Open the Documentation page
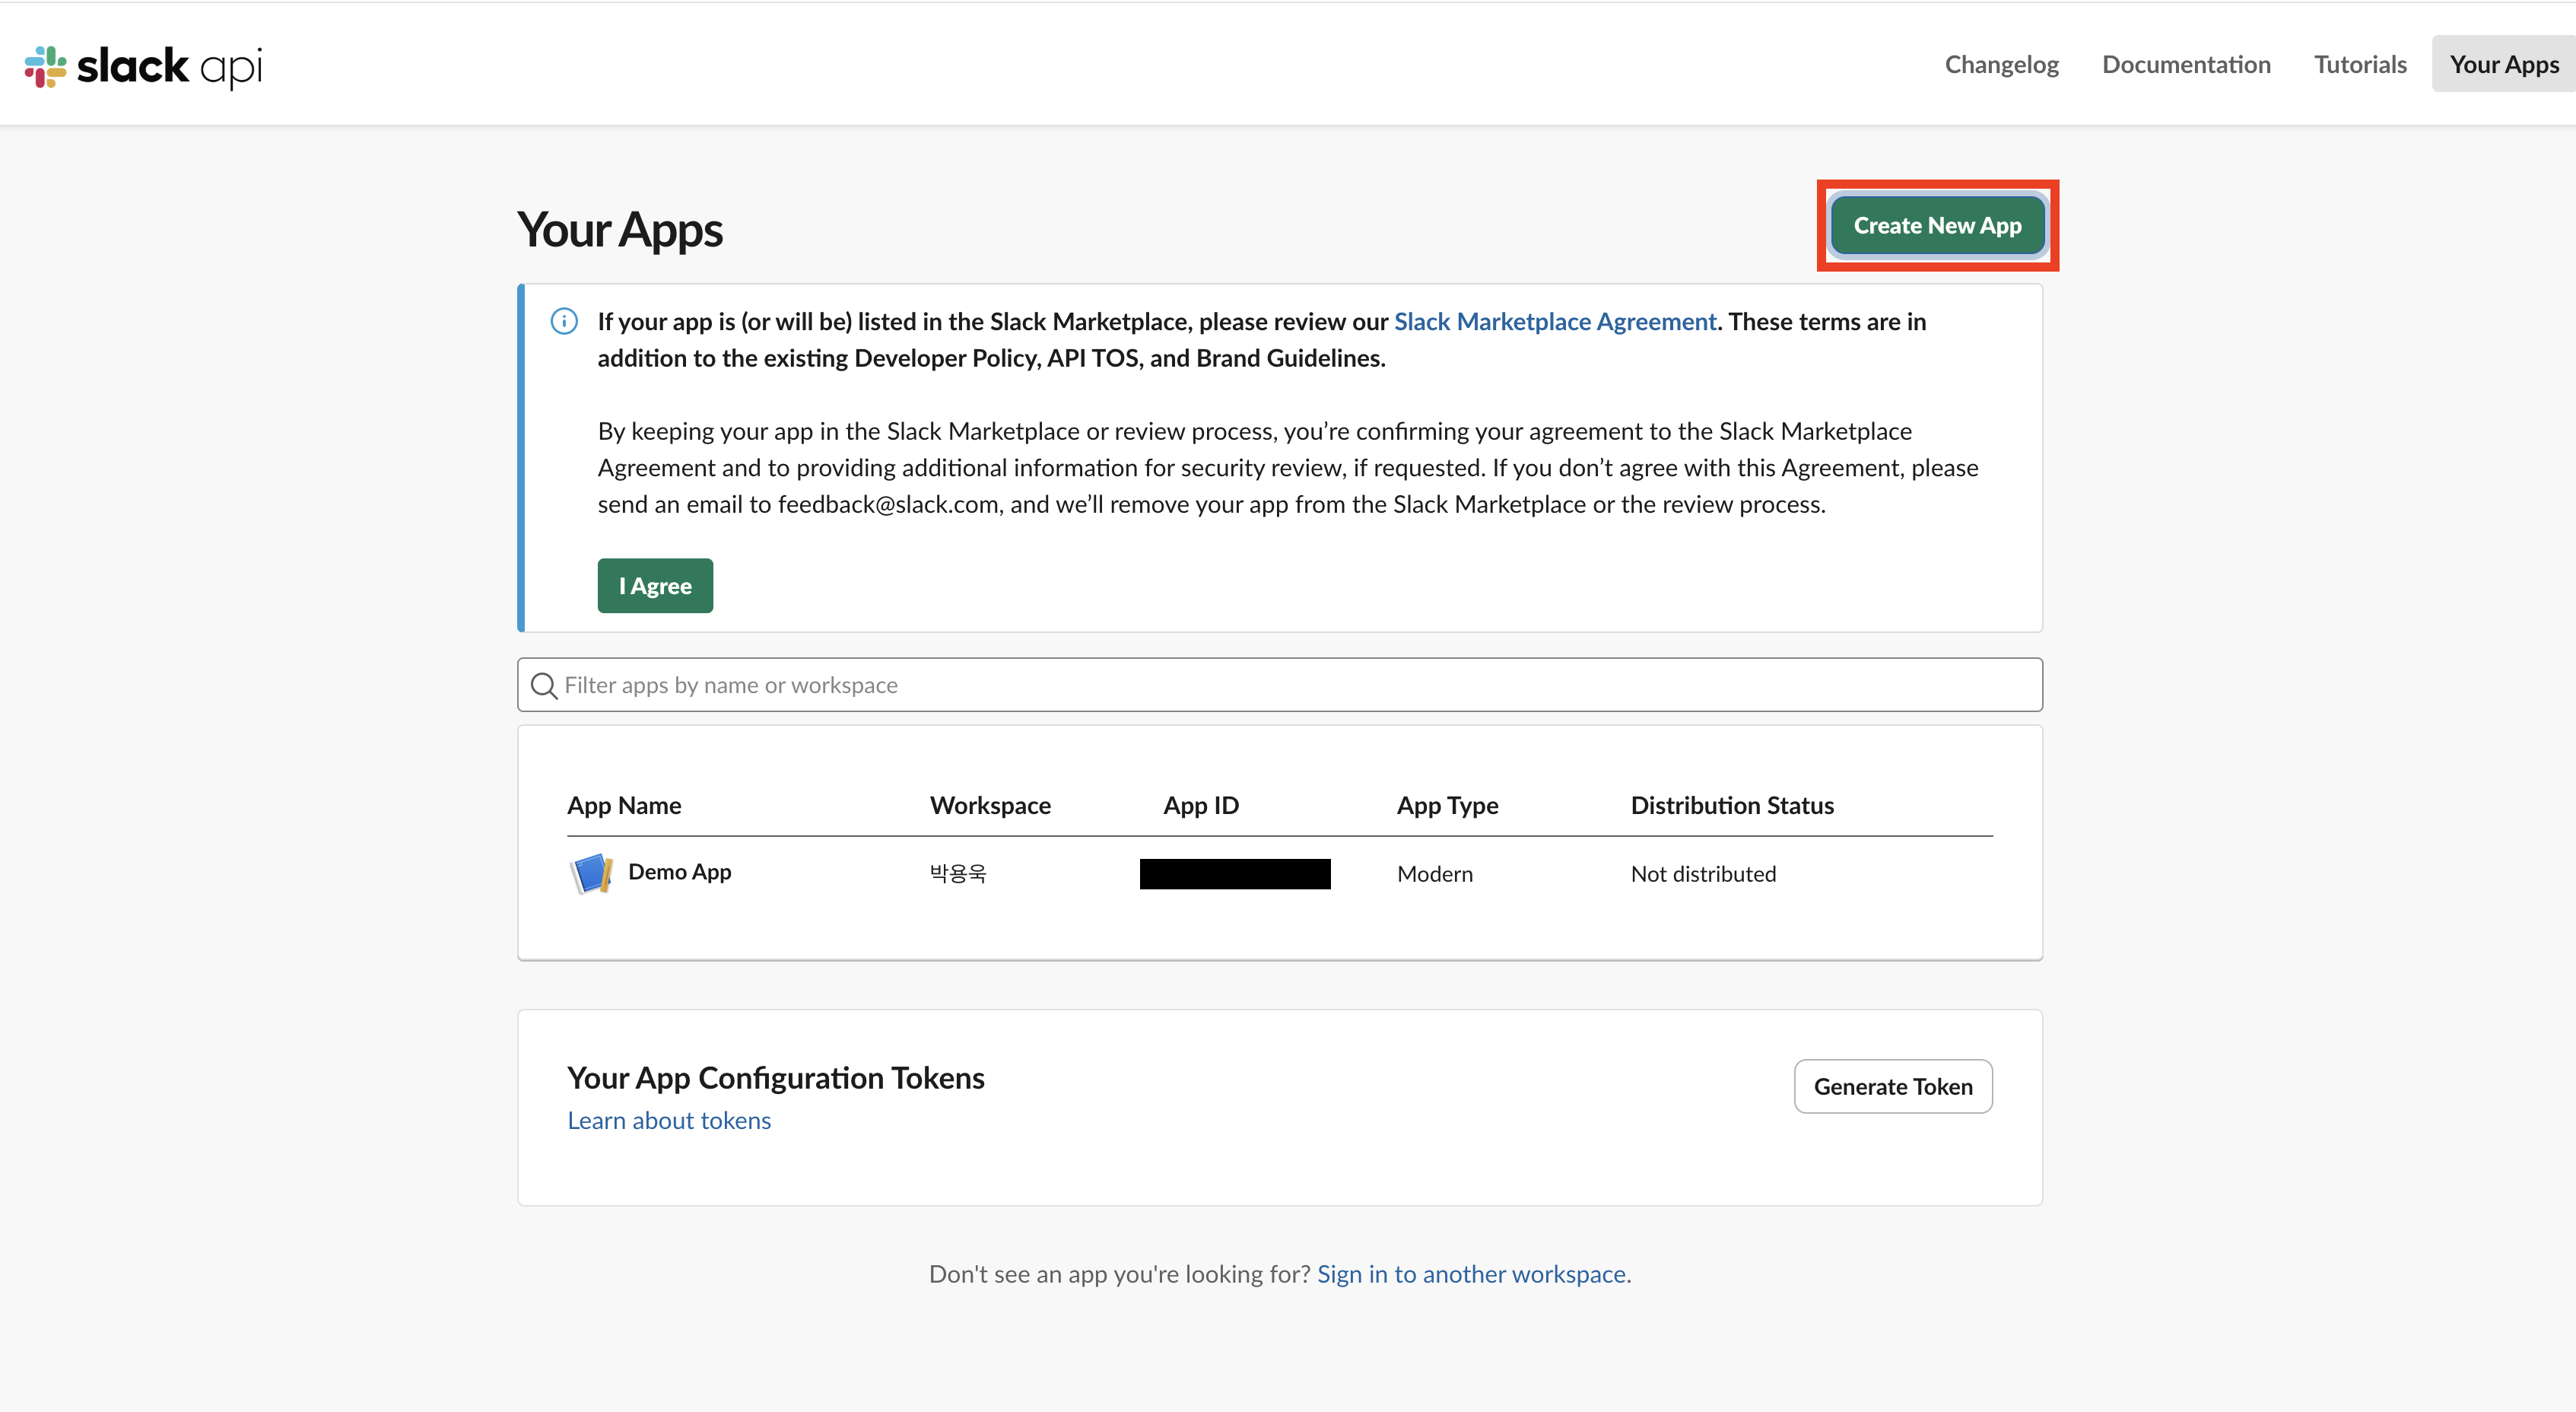The image size is (2576, 1412). pos(2186,64)
